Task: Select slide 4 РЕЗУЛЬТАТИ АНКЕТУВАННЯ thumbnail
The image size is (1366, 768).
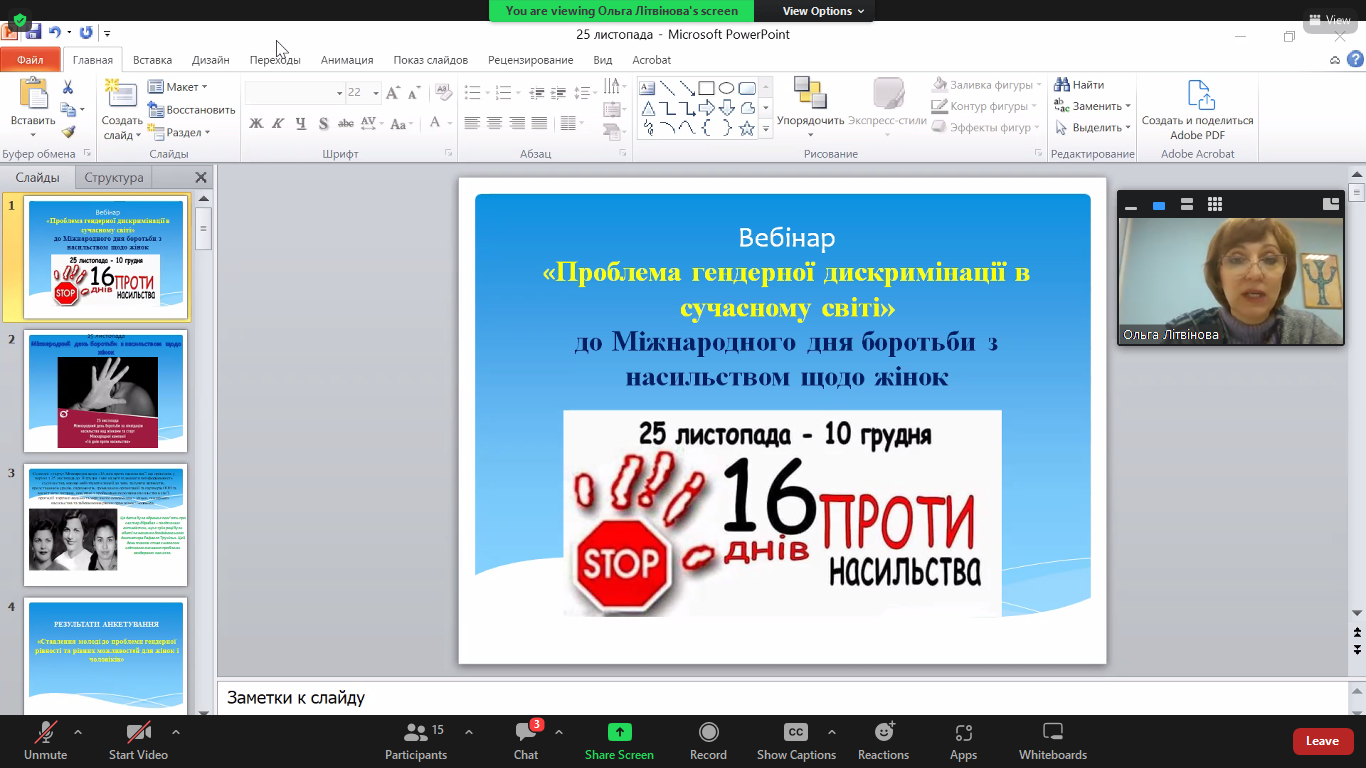Action: 105,654
